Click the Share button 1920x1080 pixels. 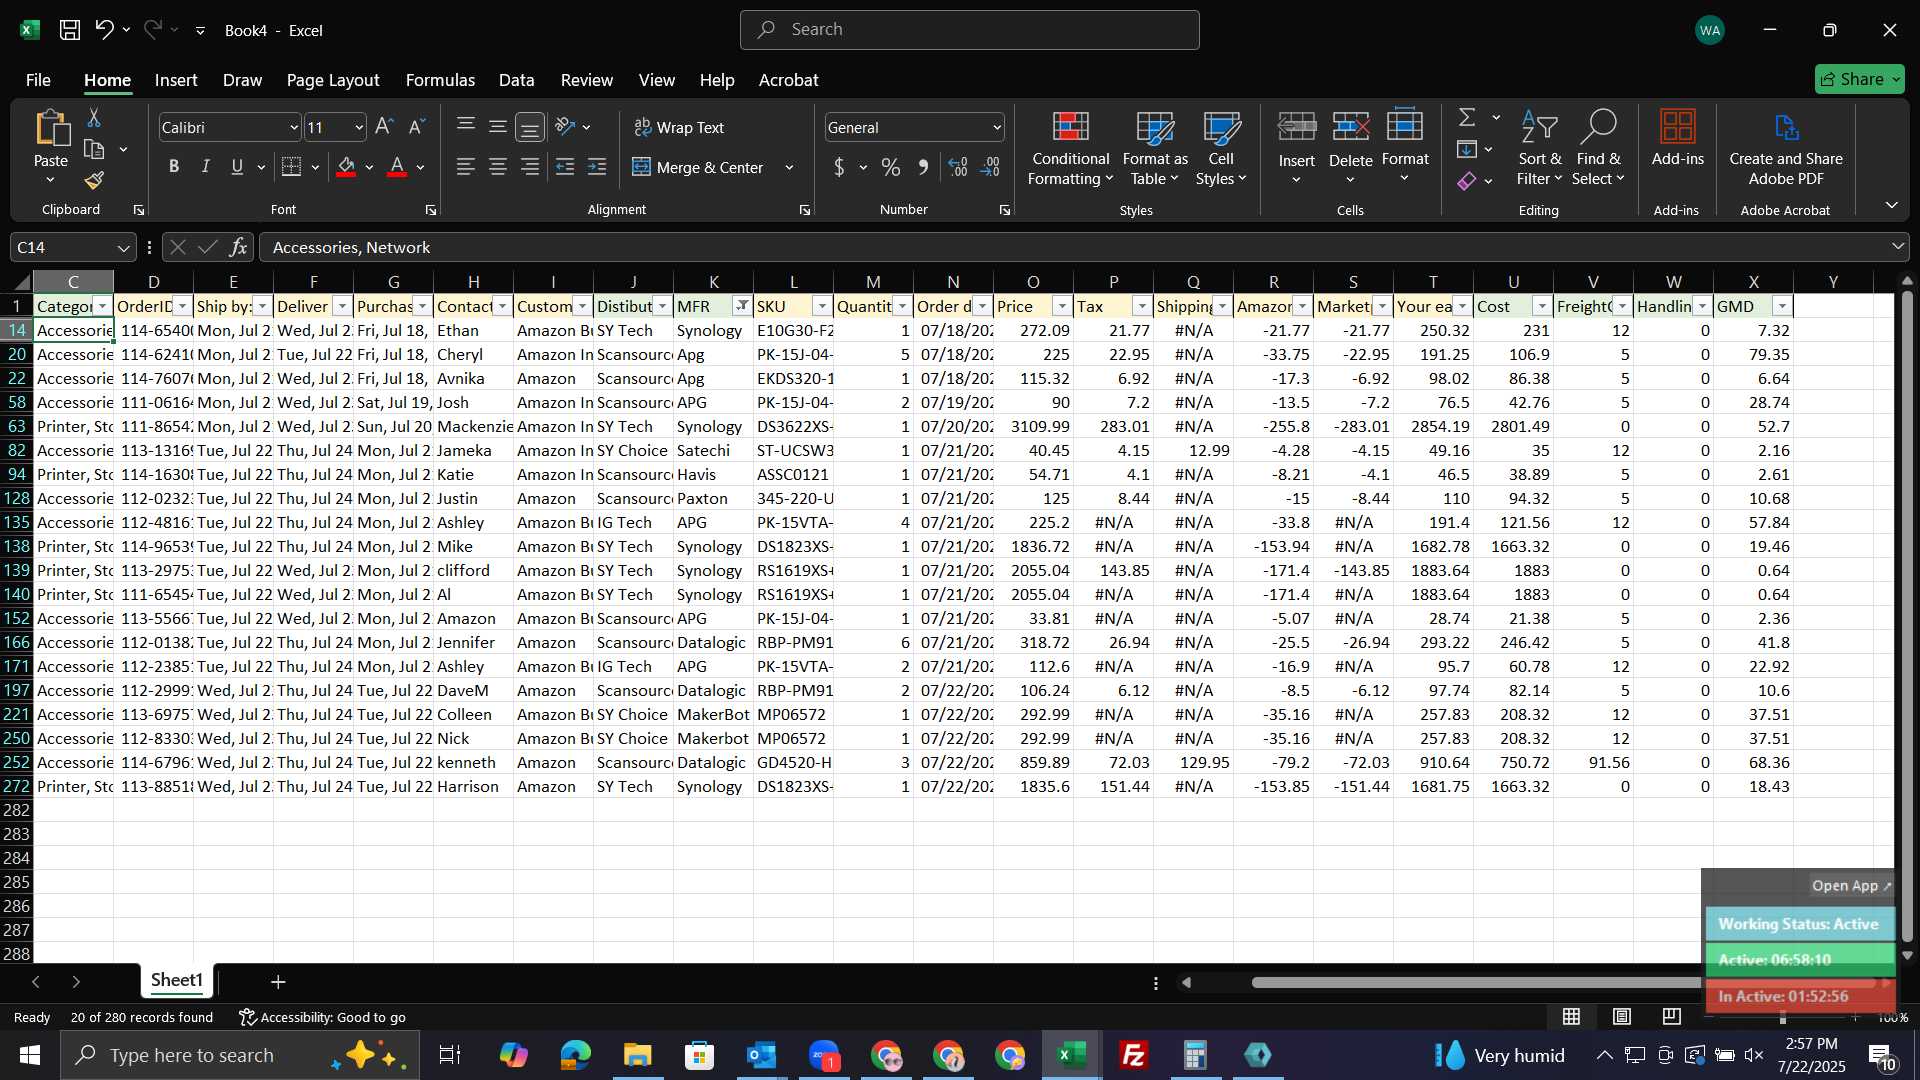tap(1860, 79)
